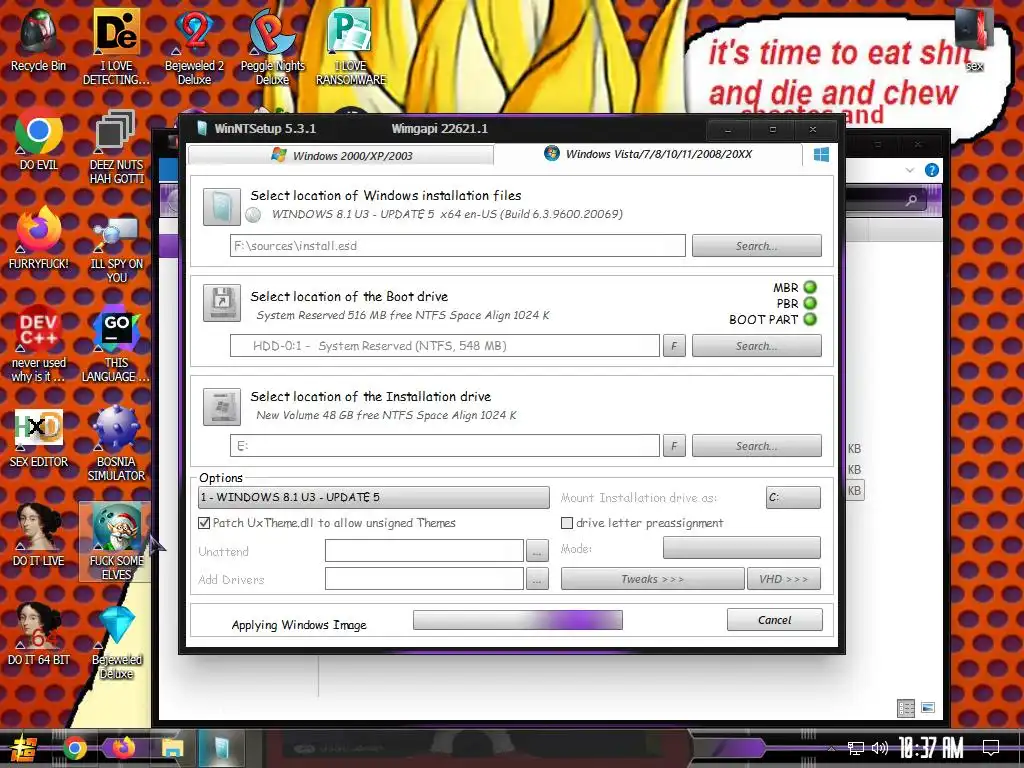The width and height of the screenshot is (1024, 768).
Task: Click the Windows installation files source icon
Action: [x=222, y=207]
